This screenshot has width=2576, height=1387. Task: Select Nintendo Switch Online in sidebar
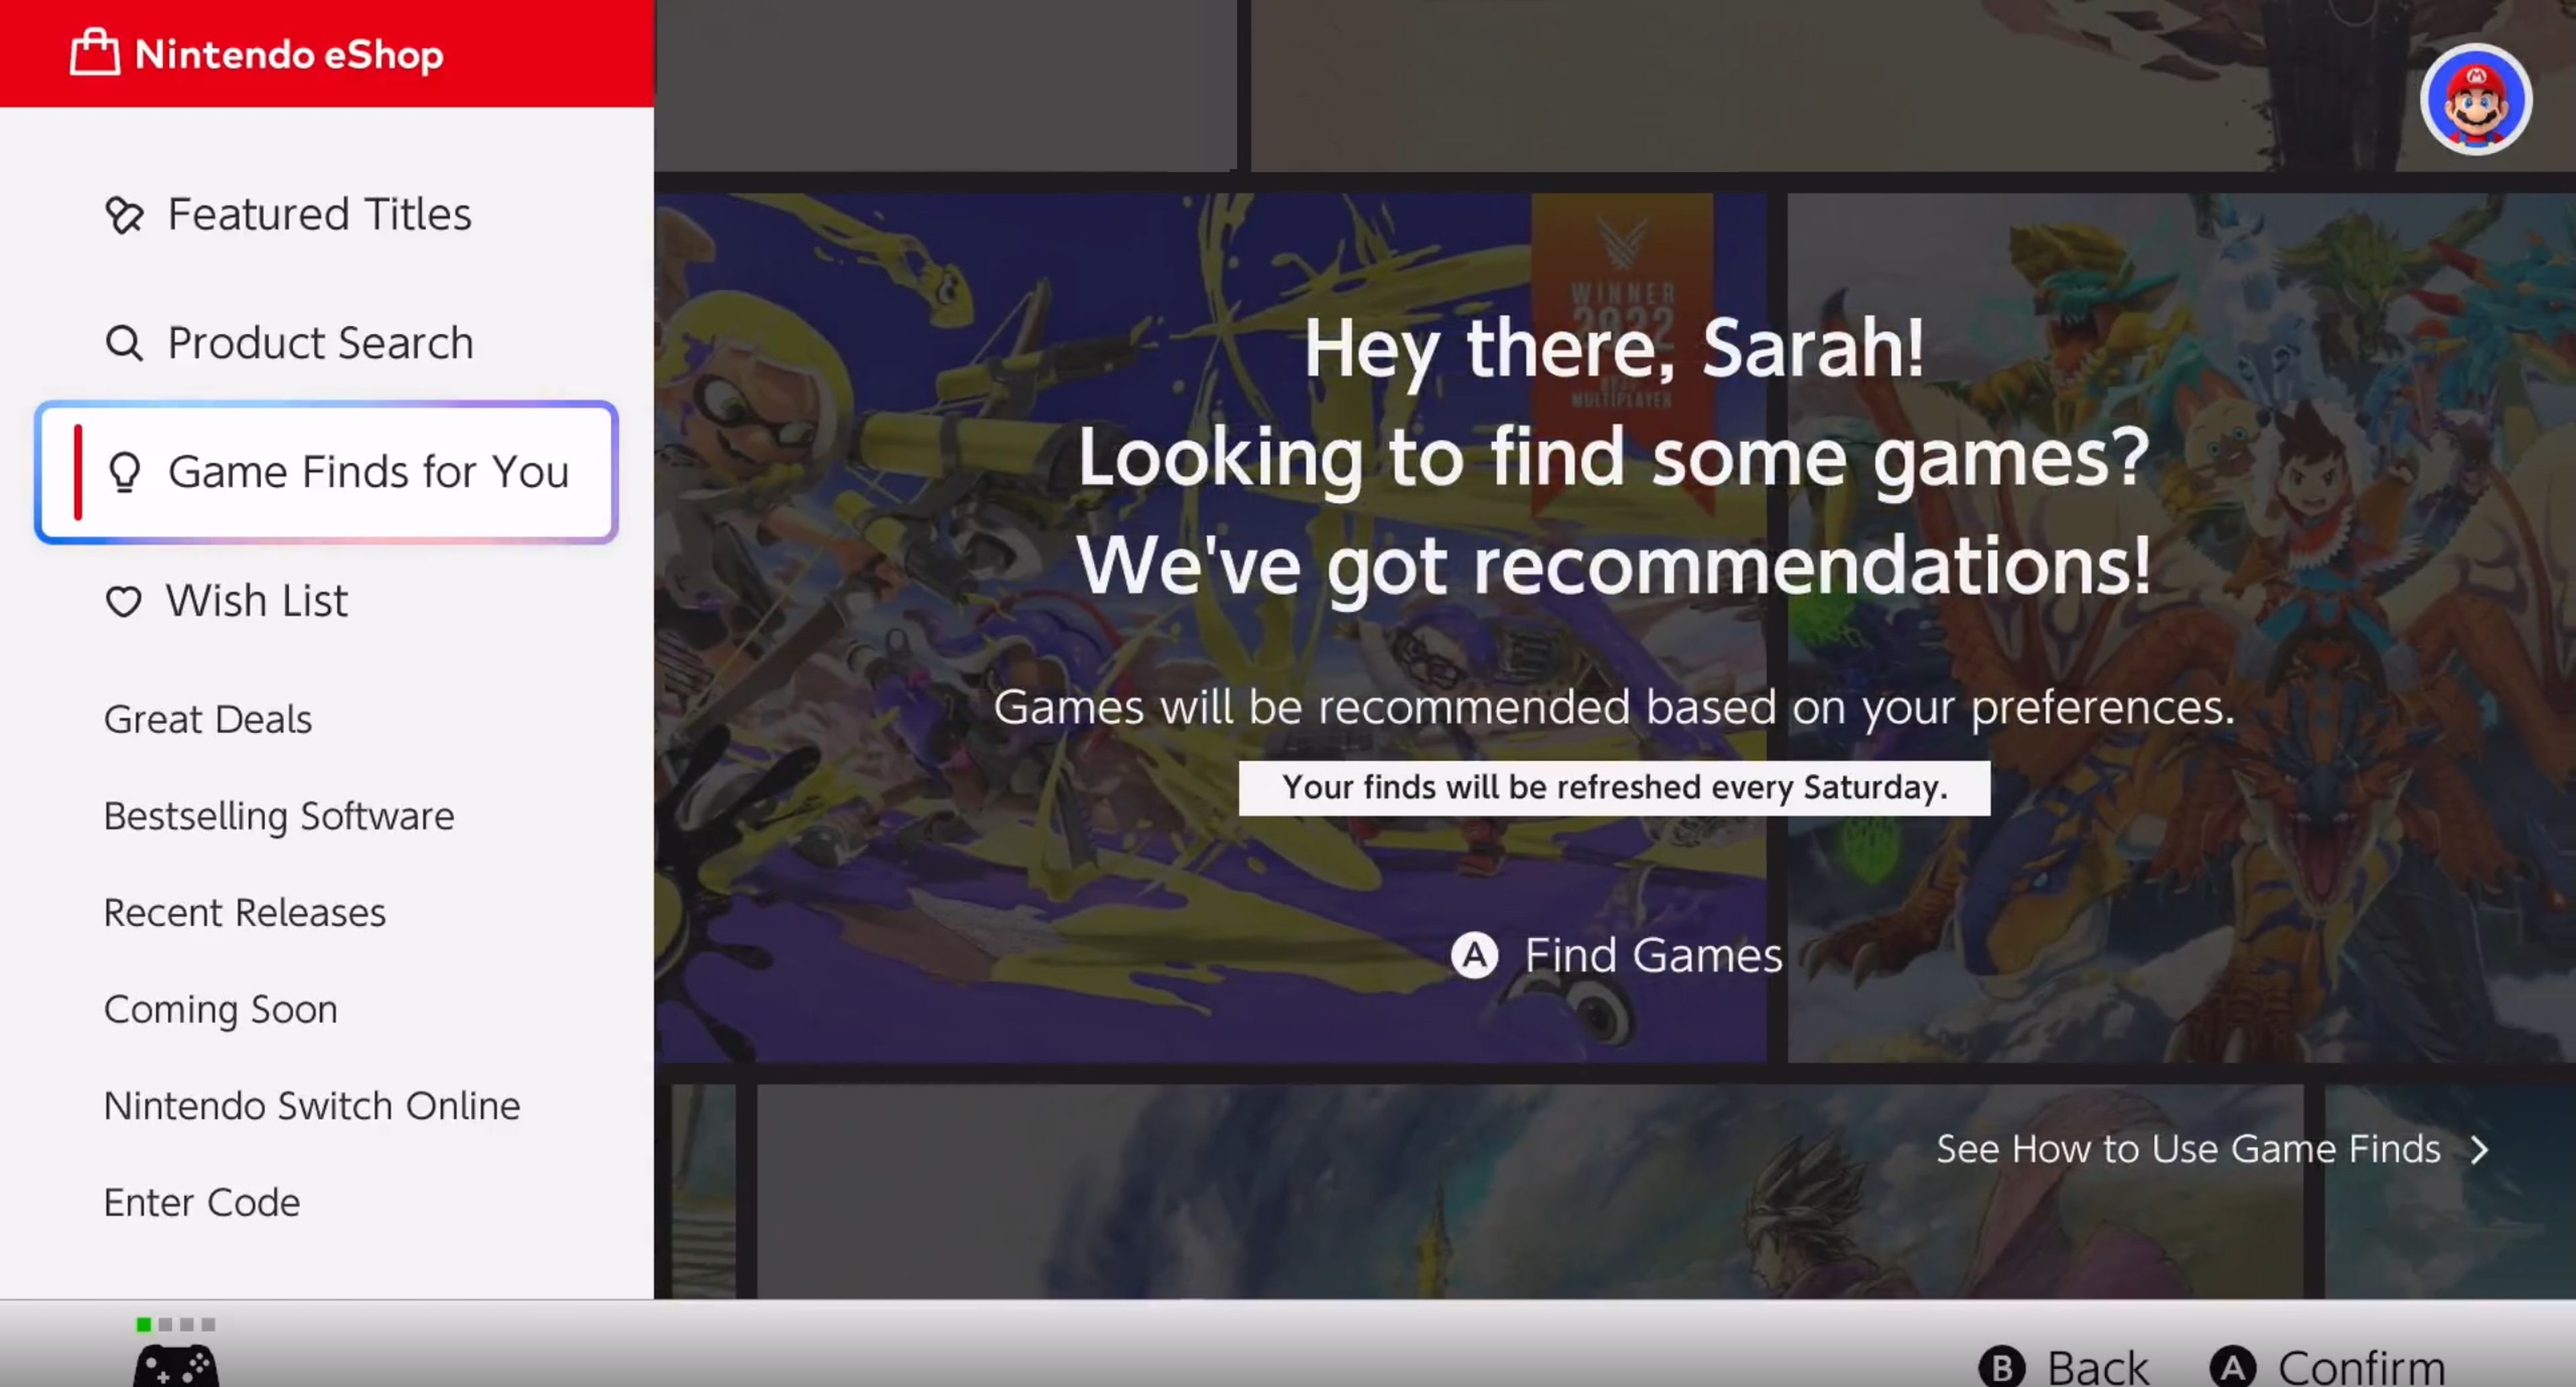[312, 1106]
